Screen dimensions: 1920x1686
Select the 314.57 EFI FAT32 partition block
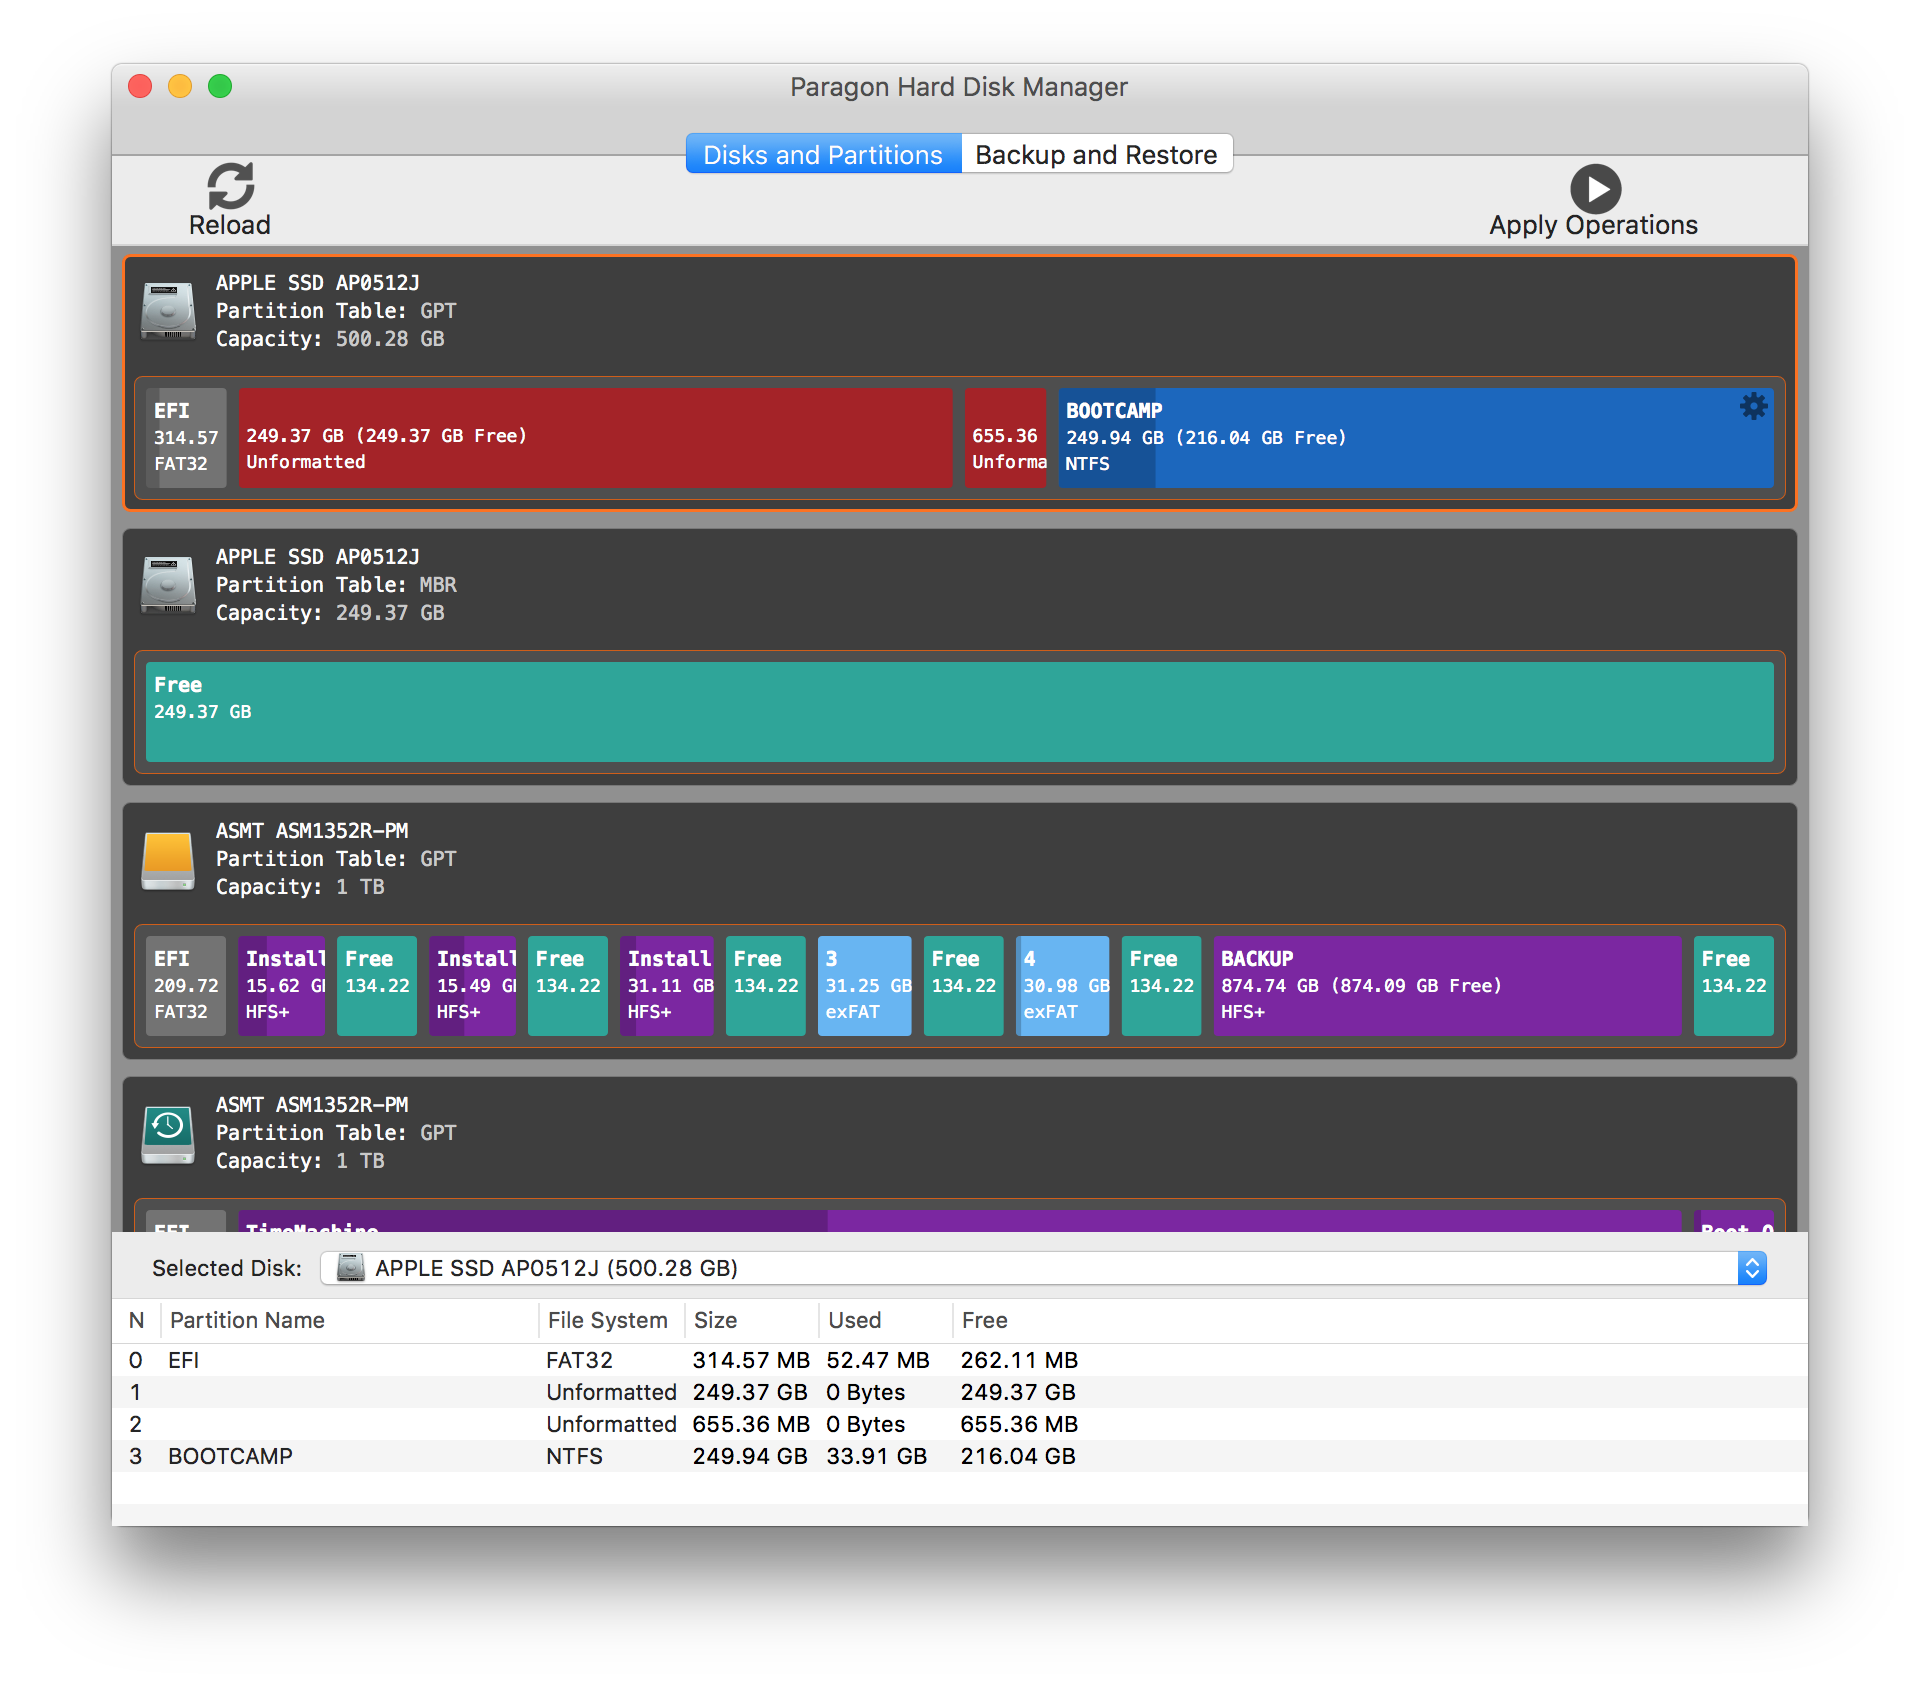[x=186, y=437]
